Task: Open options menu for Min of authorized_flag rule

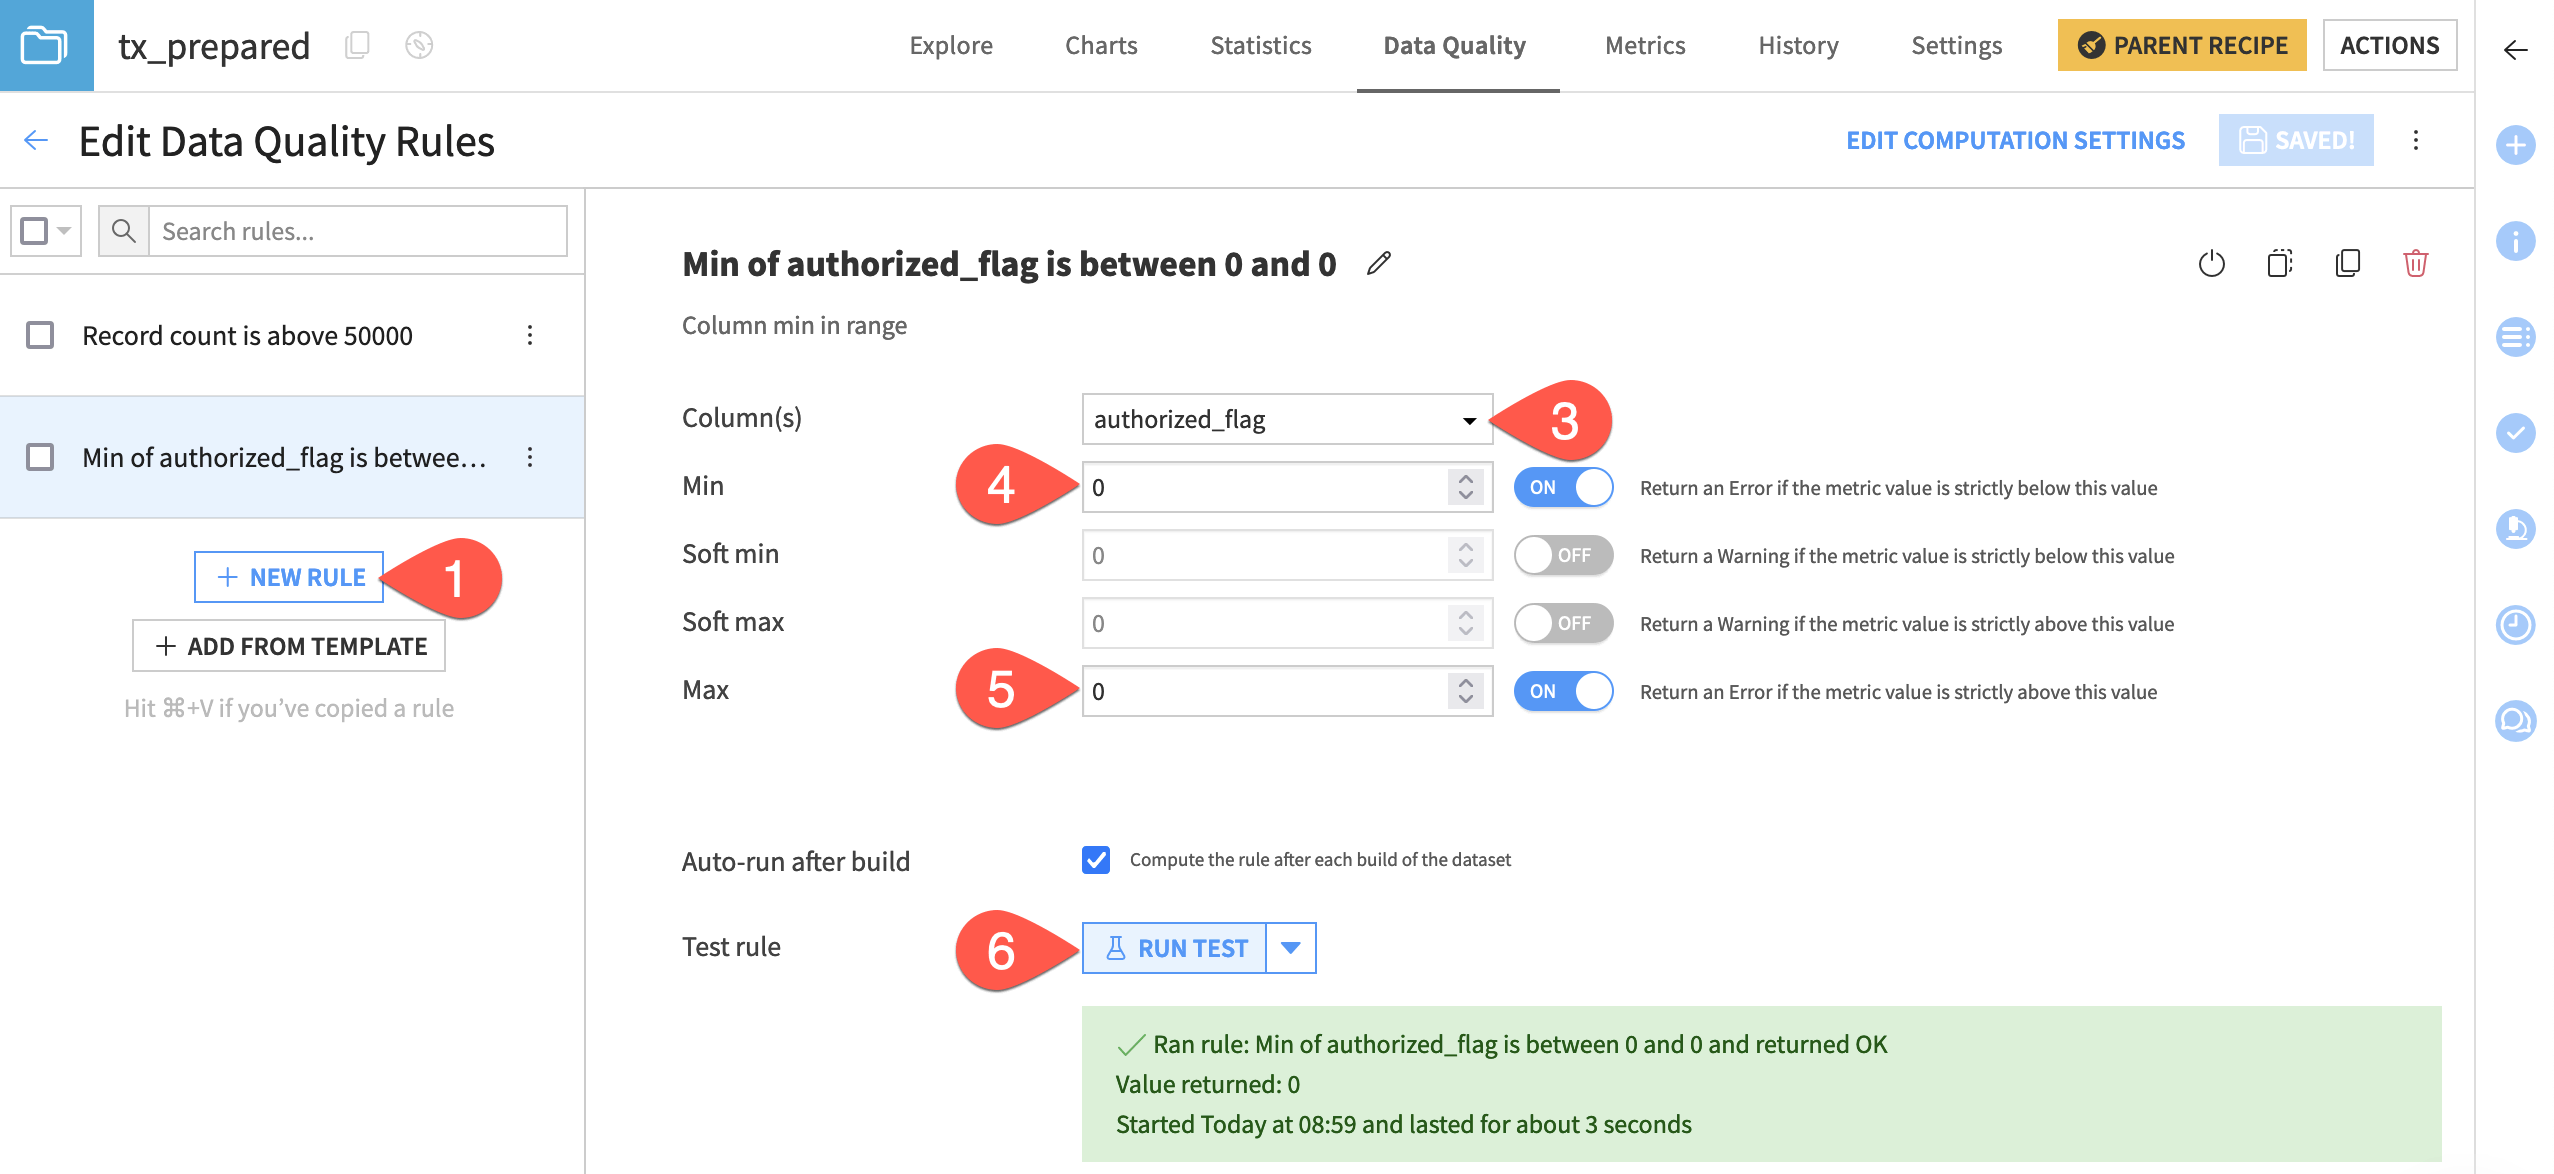Action: (530, 457)
